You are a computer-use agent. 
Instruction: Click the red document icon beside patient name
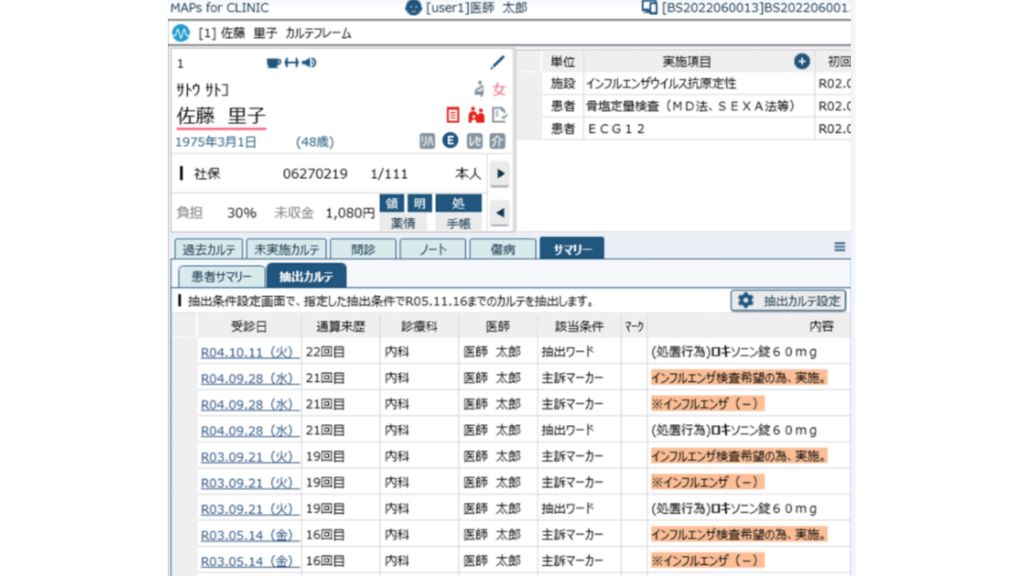pyautogui.click(x=452, y=116)
